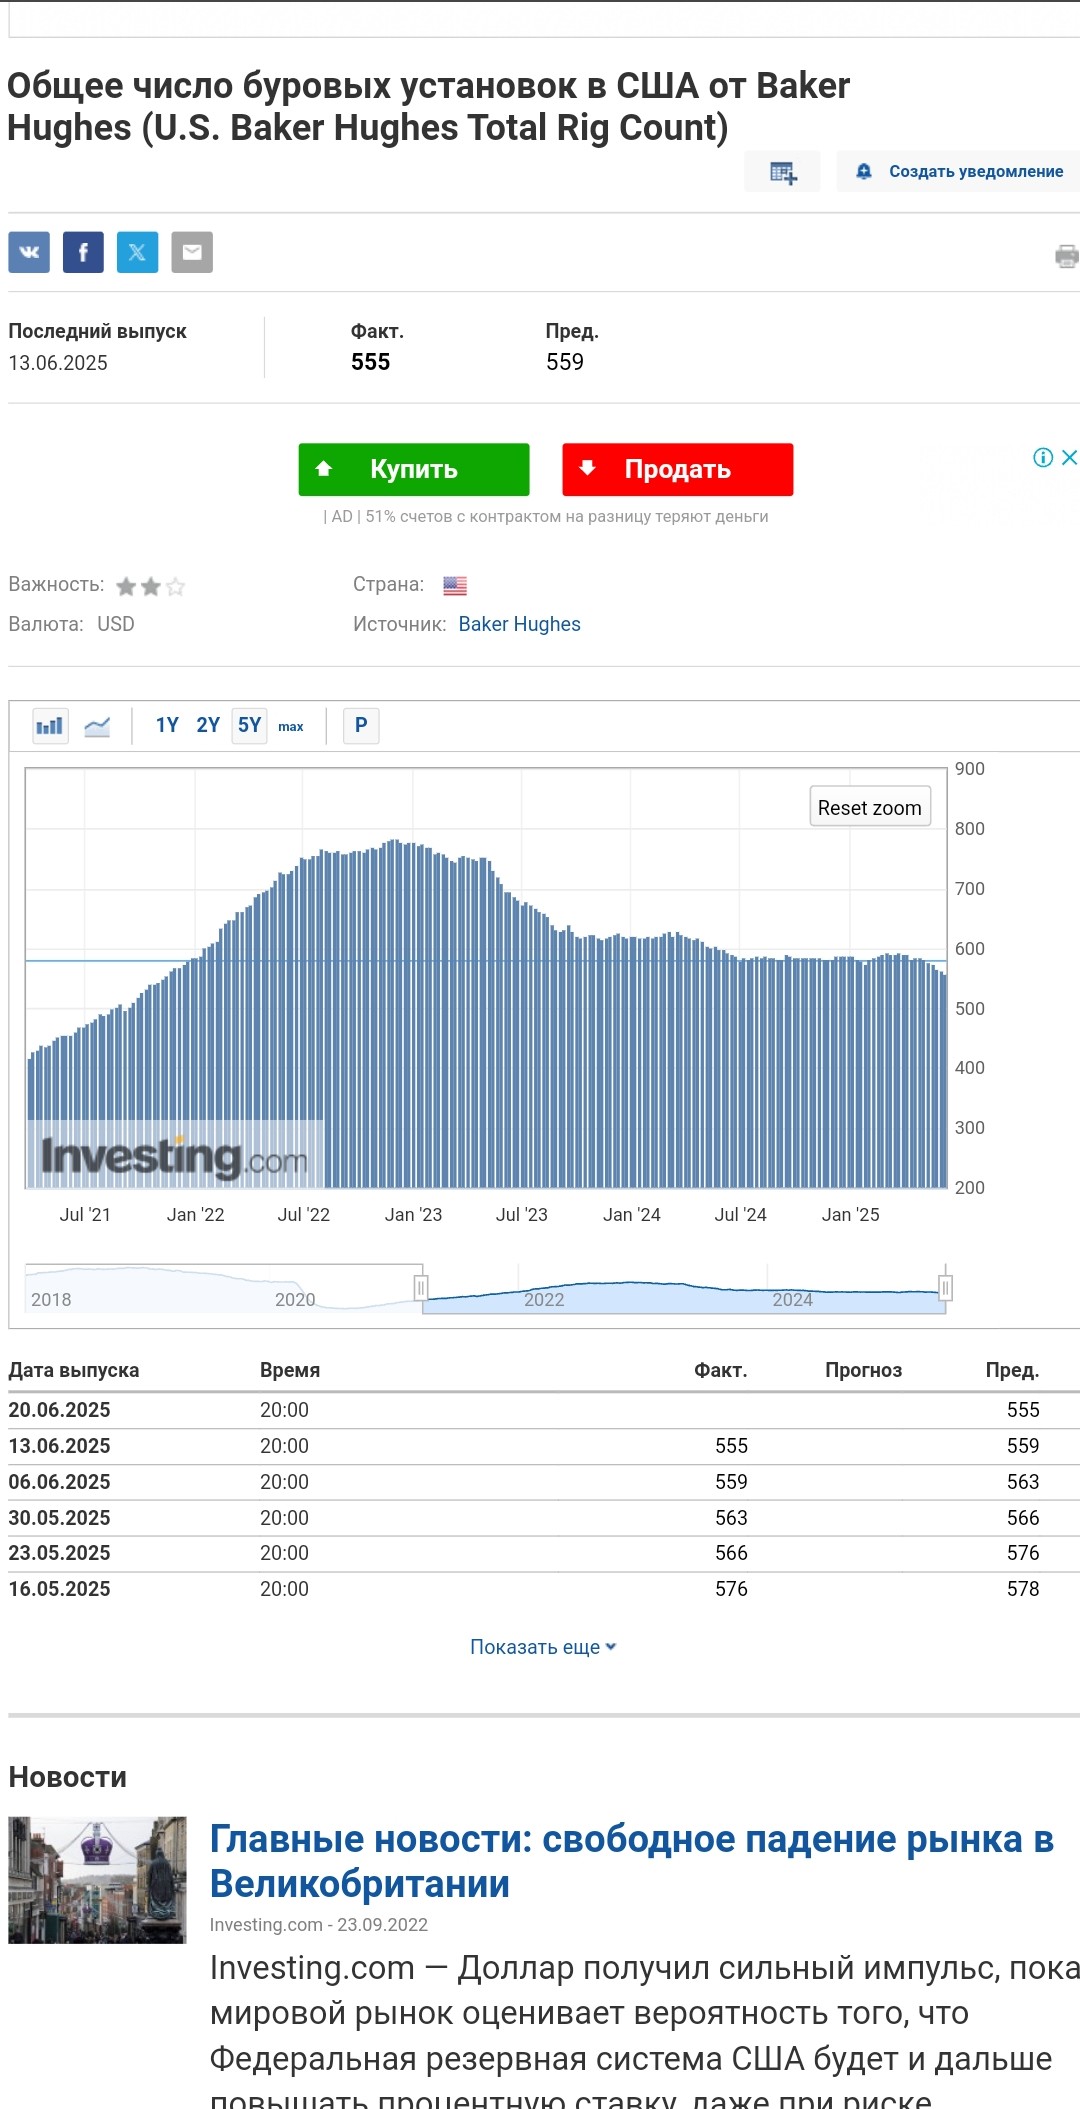Select the 2Y chart range
This screenshot has height=2109, width=1080.
coord(208,725)
